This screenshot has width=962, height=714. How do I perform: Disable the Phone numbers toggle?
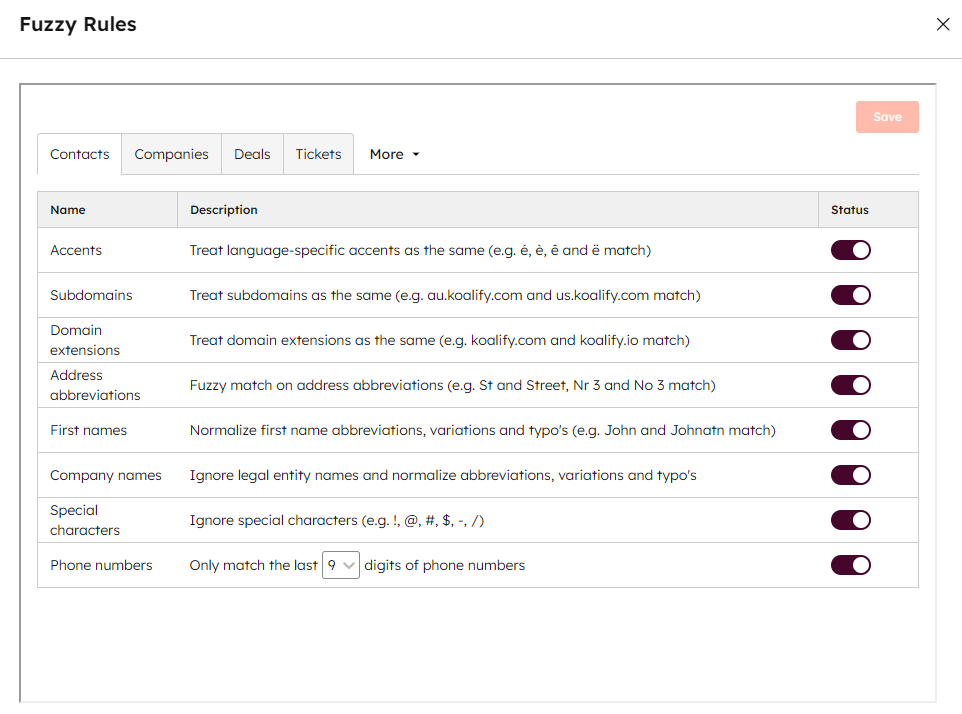tap(850, 565)
